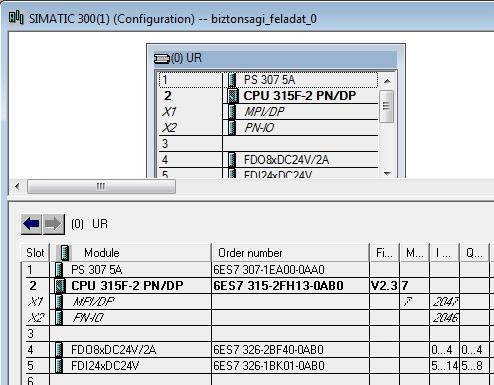
Task: Select CPU 315F-2 PN/DP name in detail table
Action: point(127,286)
